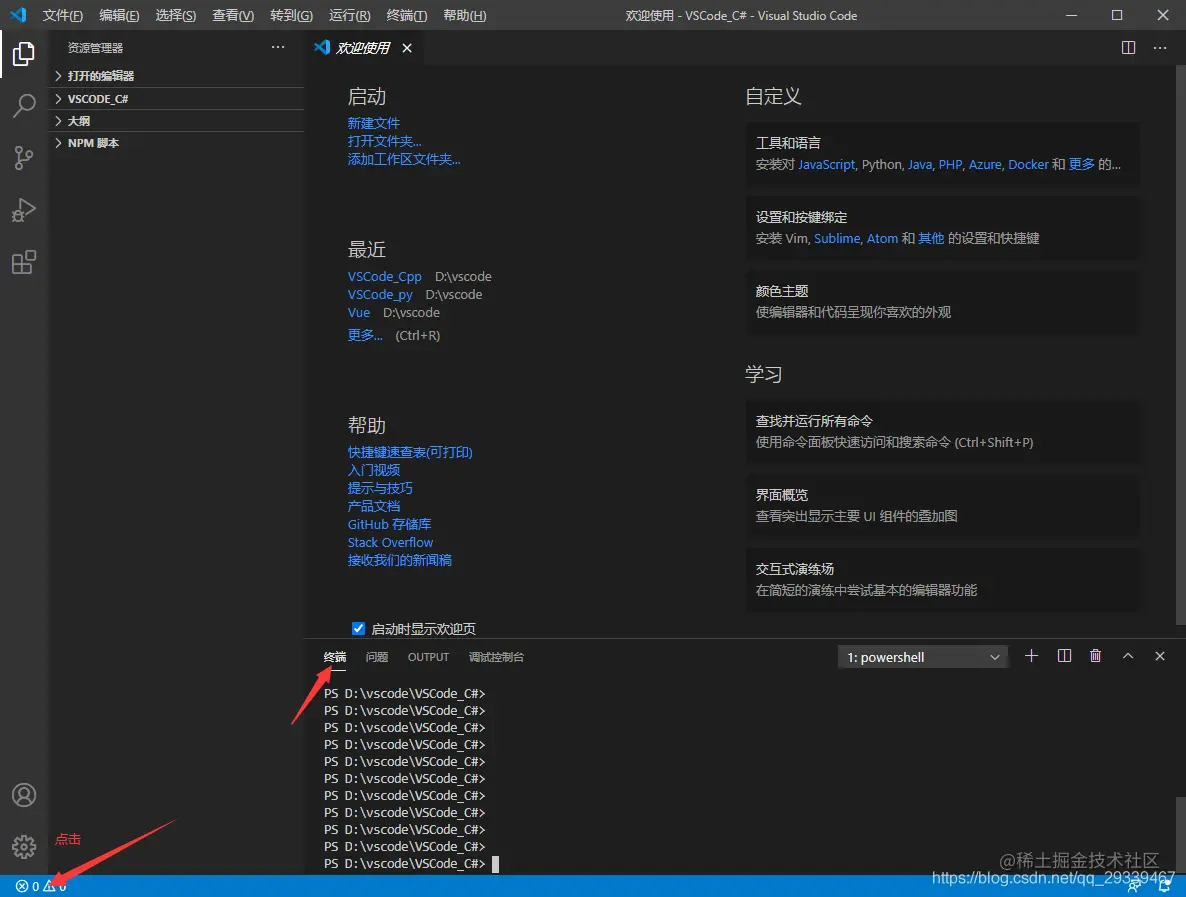Open the Stack Overflow link
This screenshot has width=1186, height=897.
coord(390,542)
